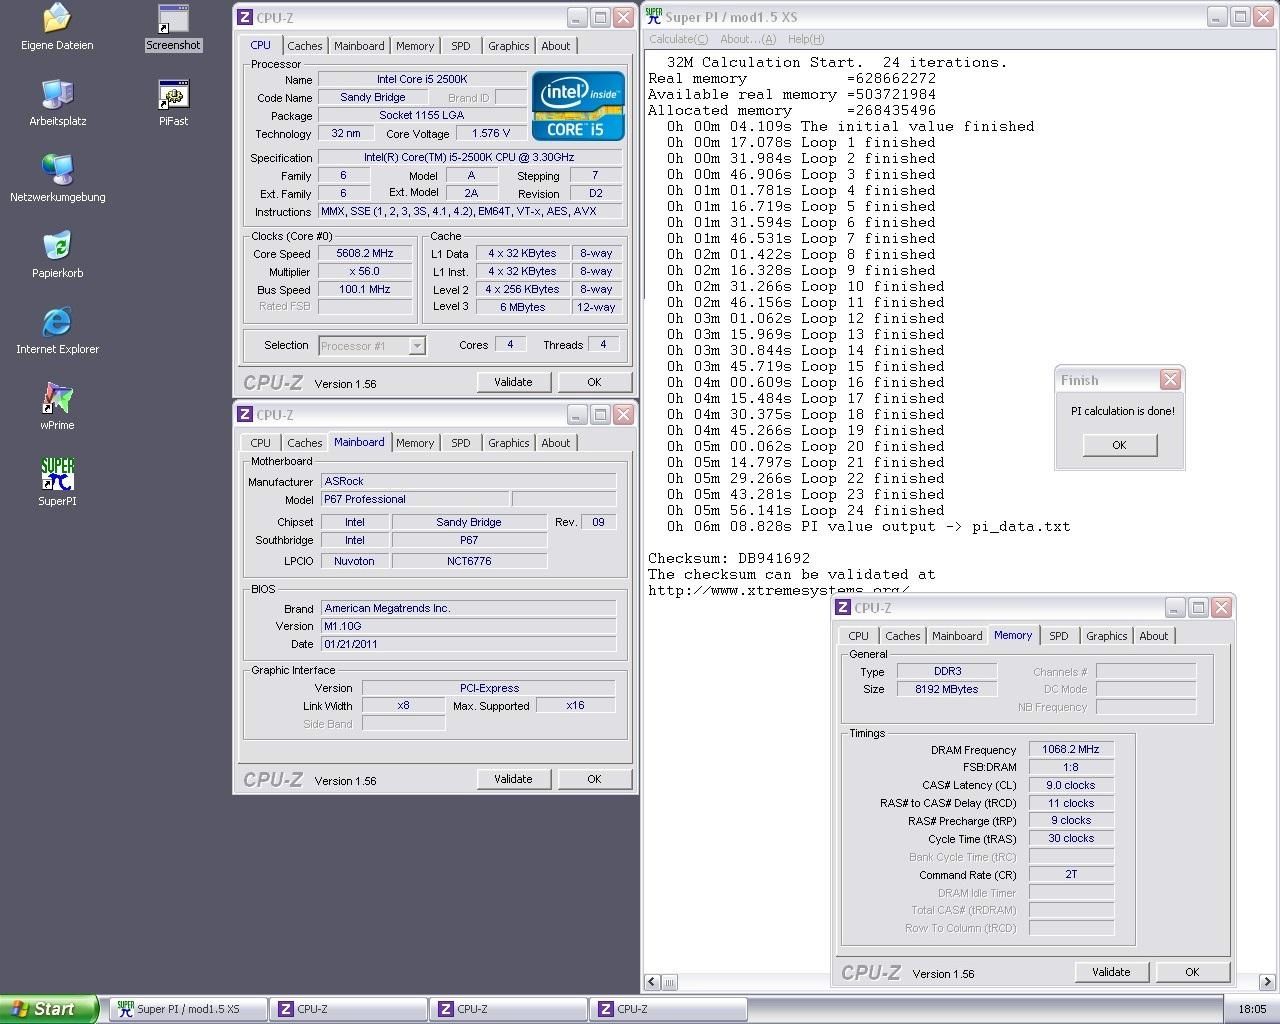Select the third CPU-Z taskbar button

coord(668,1009)
